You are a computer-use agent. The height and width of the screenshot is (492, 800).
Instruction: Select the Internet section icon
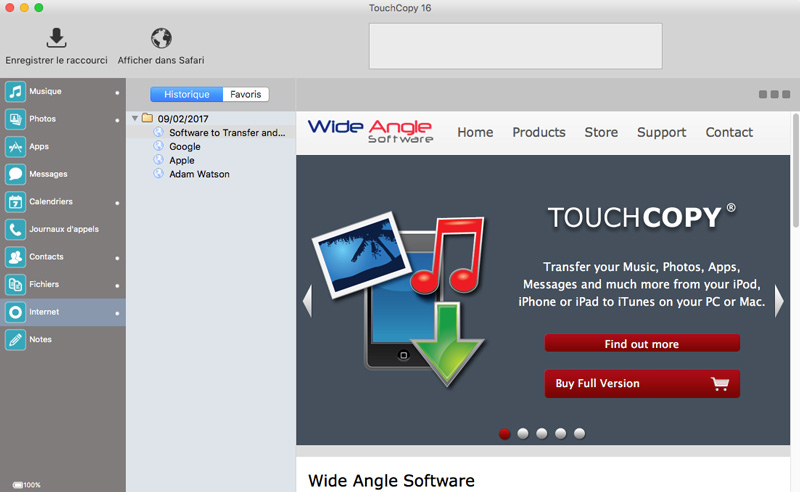[x=15, y=312]
